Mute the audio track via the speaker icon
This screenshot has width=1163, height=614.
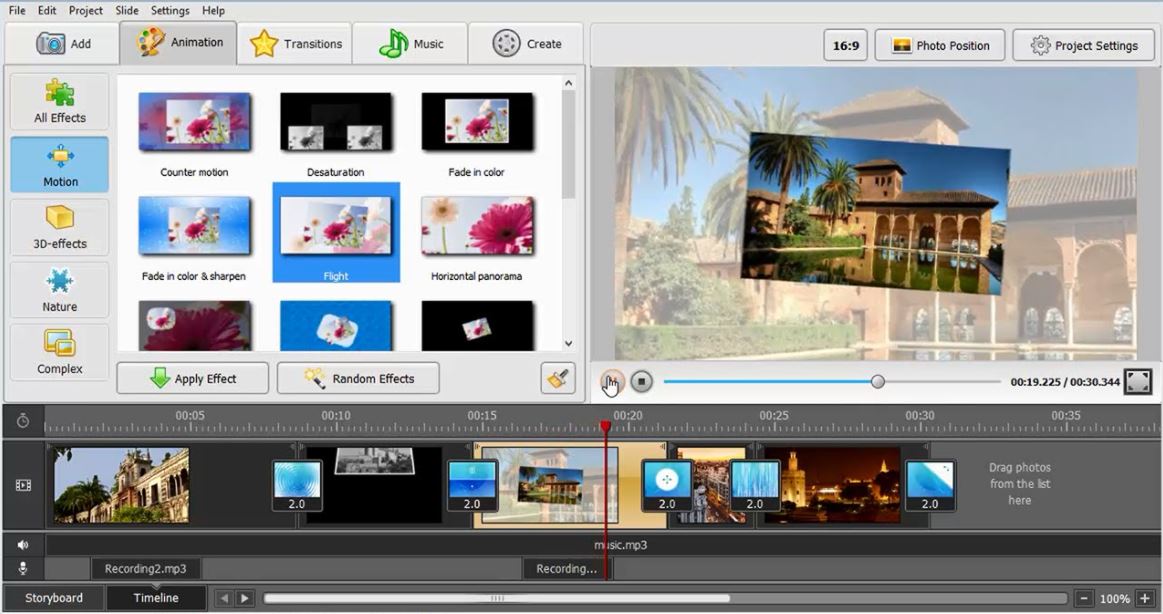[22, 544]
